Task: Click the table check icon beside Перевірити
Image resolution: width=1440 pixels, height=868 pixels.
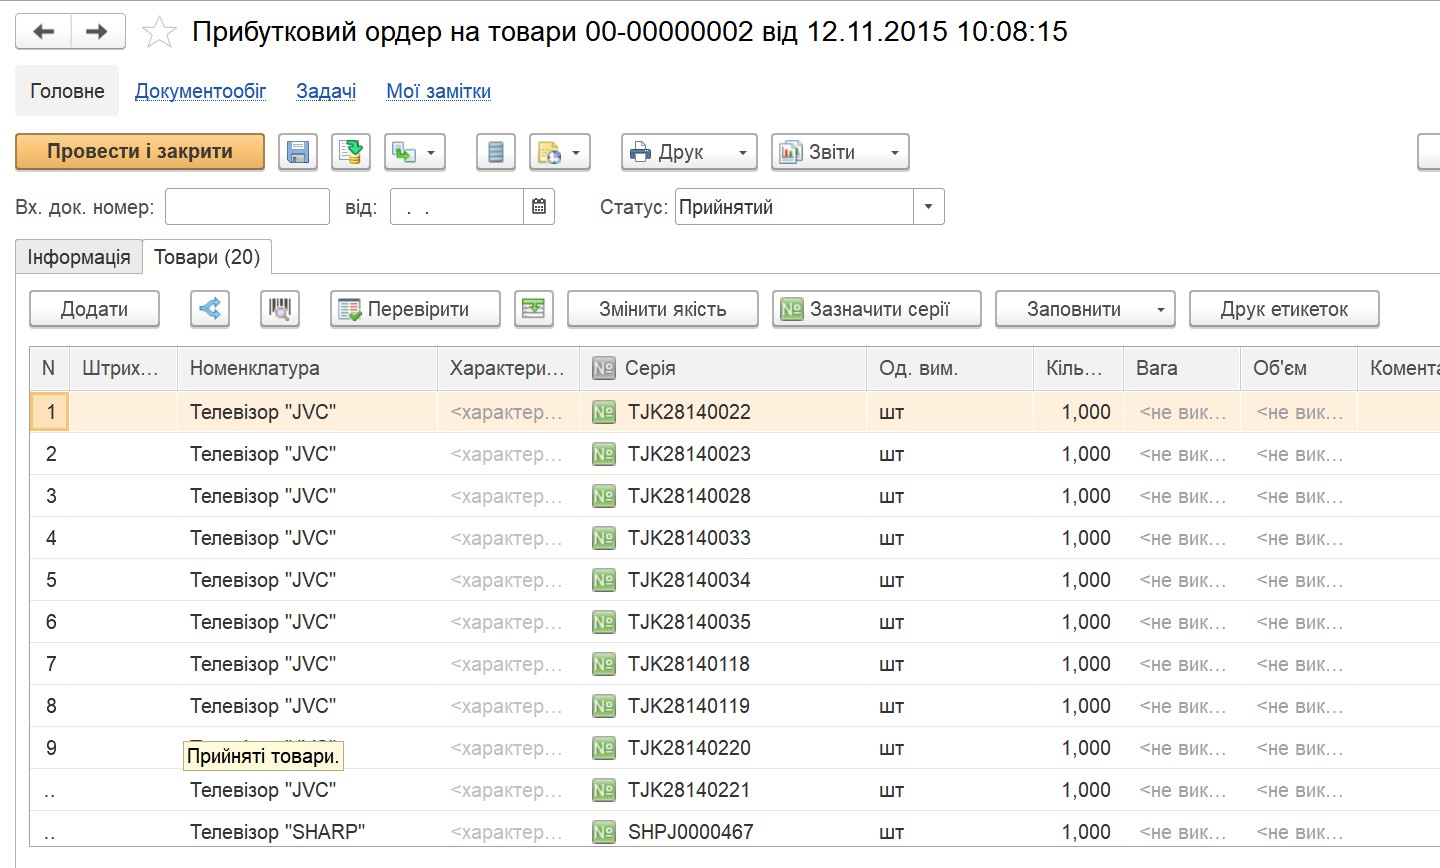Action: 534,309
